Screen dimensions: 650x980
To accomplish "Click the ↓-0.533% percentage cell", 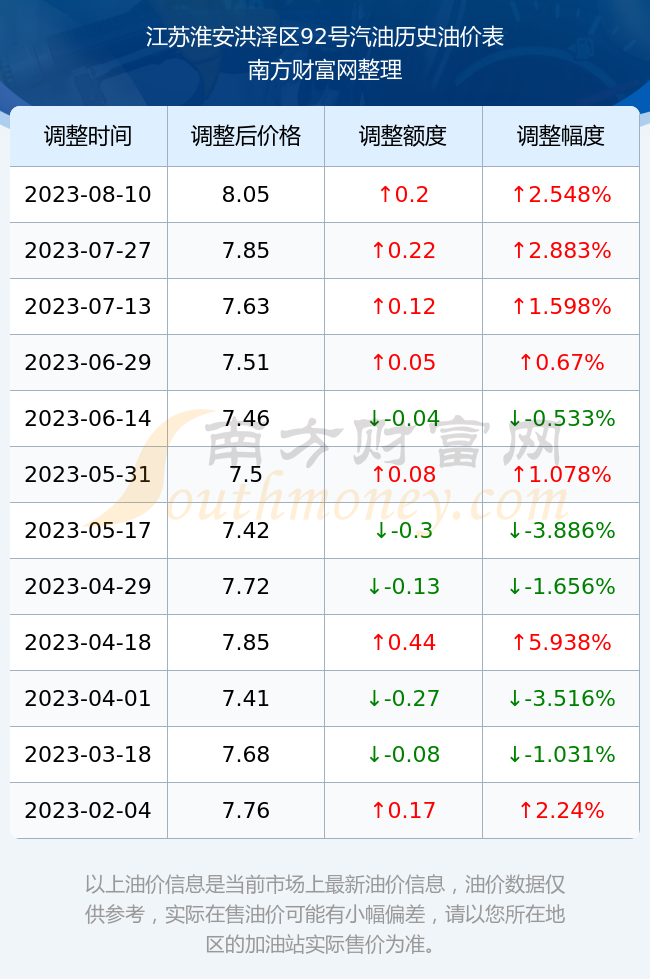I will tap(561, 418).
